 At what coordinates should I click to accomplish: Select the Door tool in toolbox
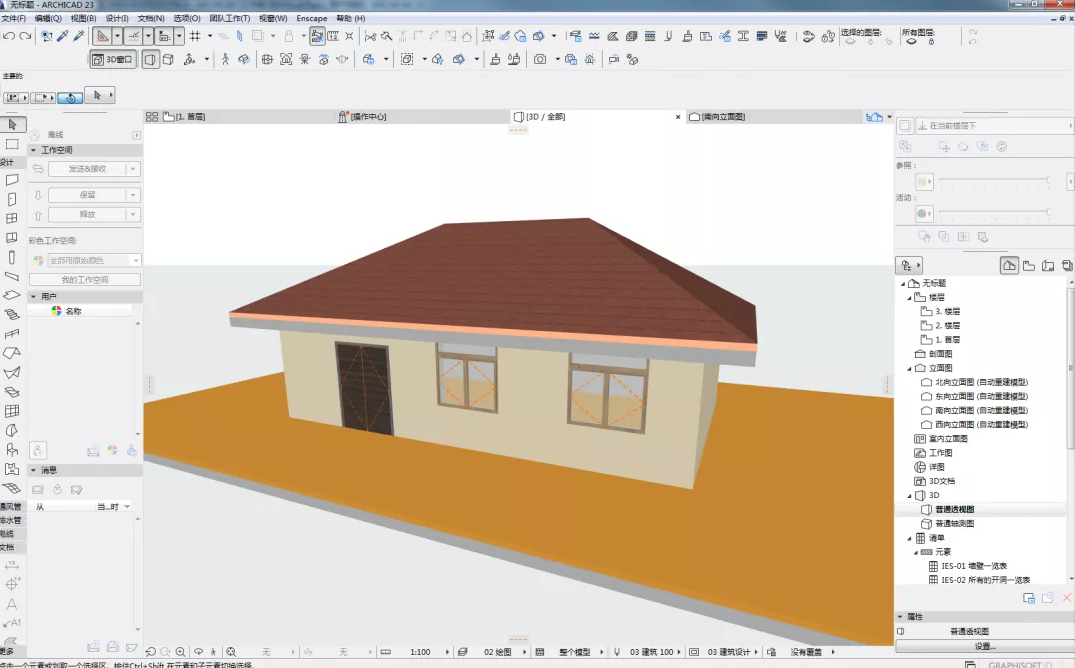click(12, 199)
